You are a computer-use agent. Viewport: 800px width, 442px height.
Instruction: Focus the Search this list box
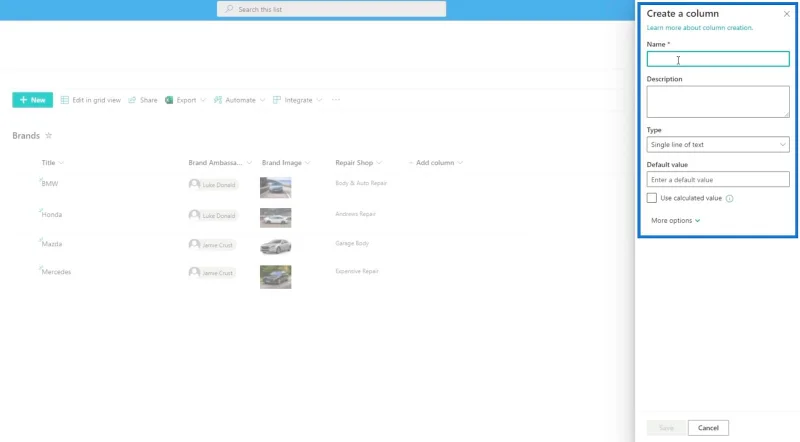[331, 9]
